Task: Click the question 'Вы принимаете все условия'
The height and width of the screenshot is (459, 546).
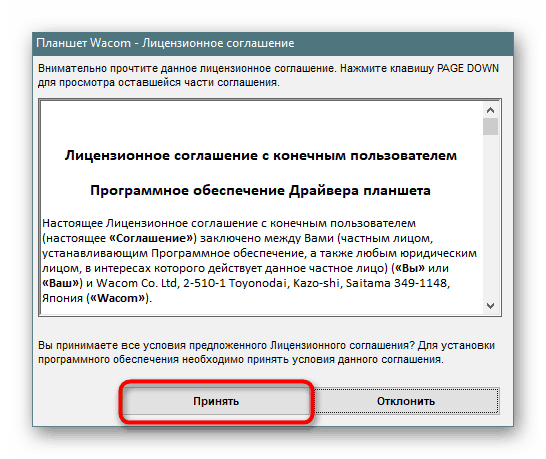Action: (x=266, y=352)
